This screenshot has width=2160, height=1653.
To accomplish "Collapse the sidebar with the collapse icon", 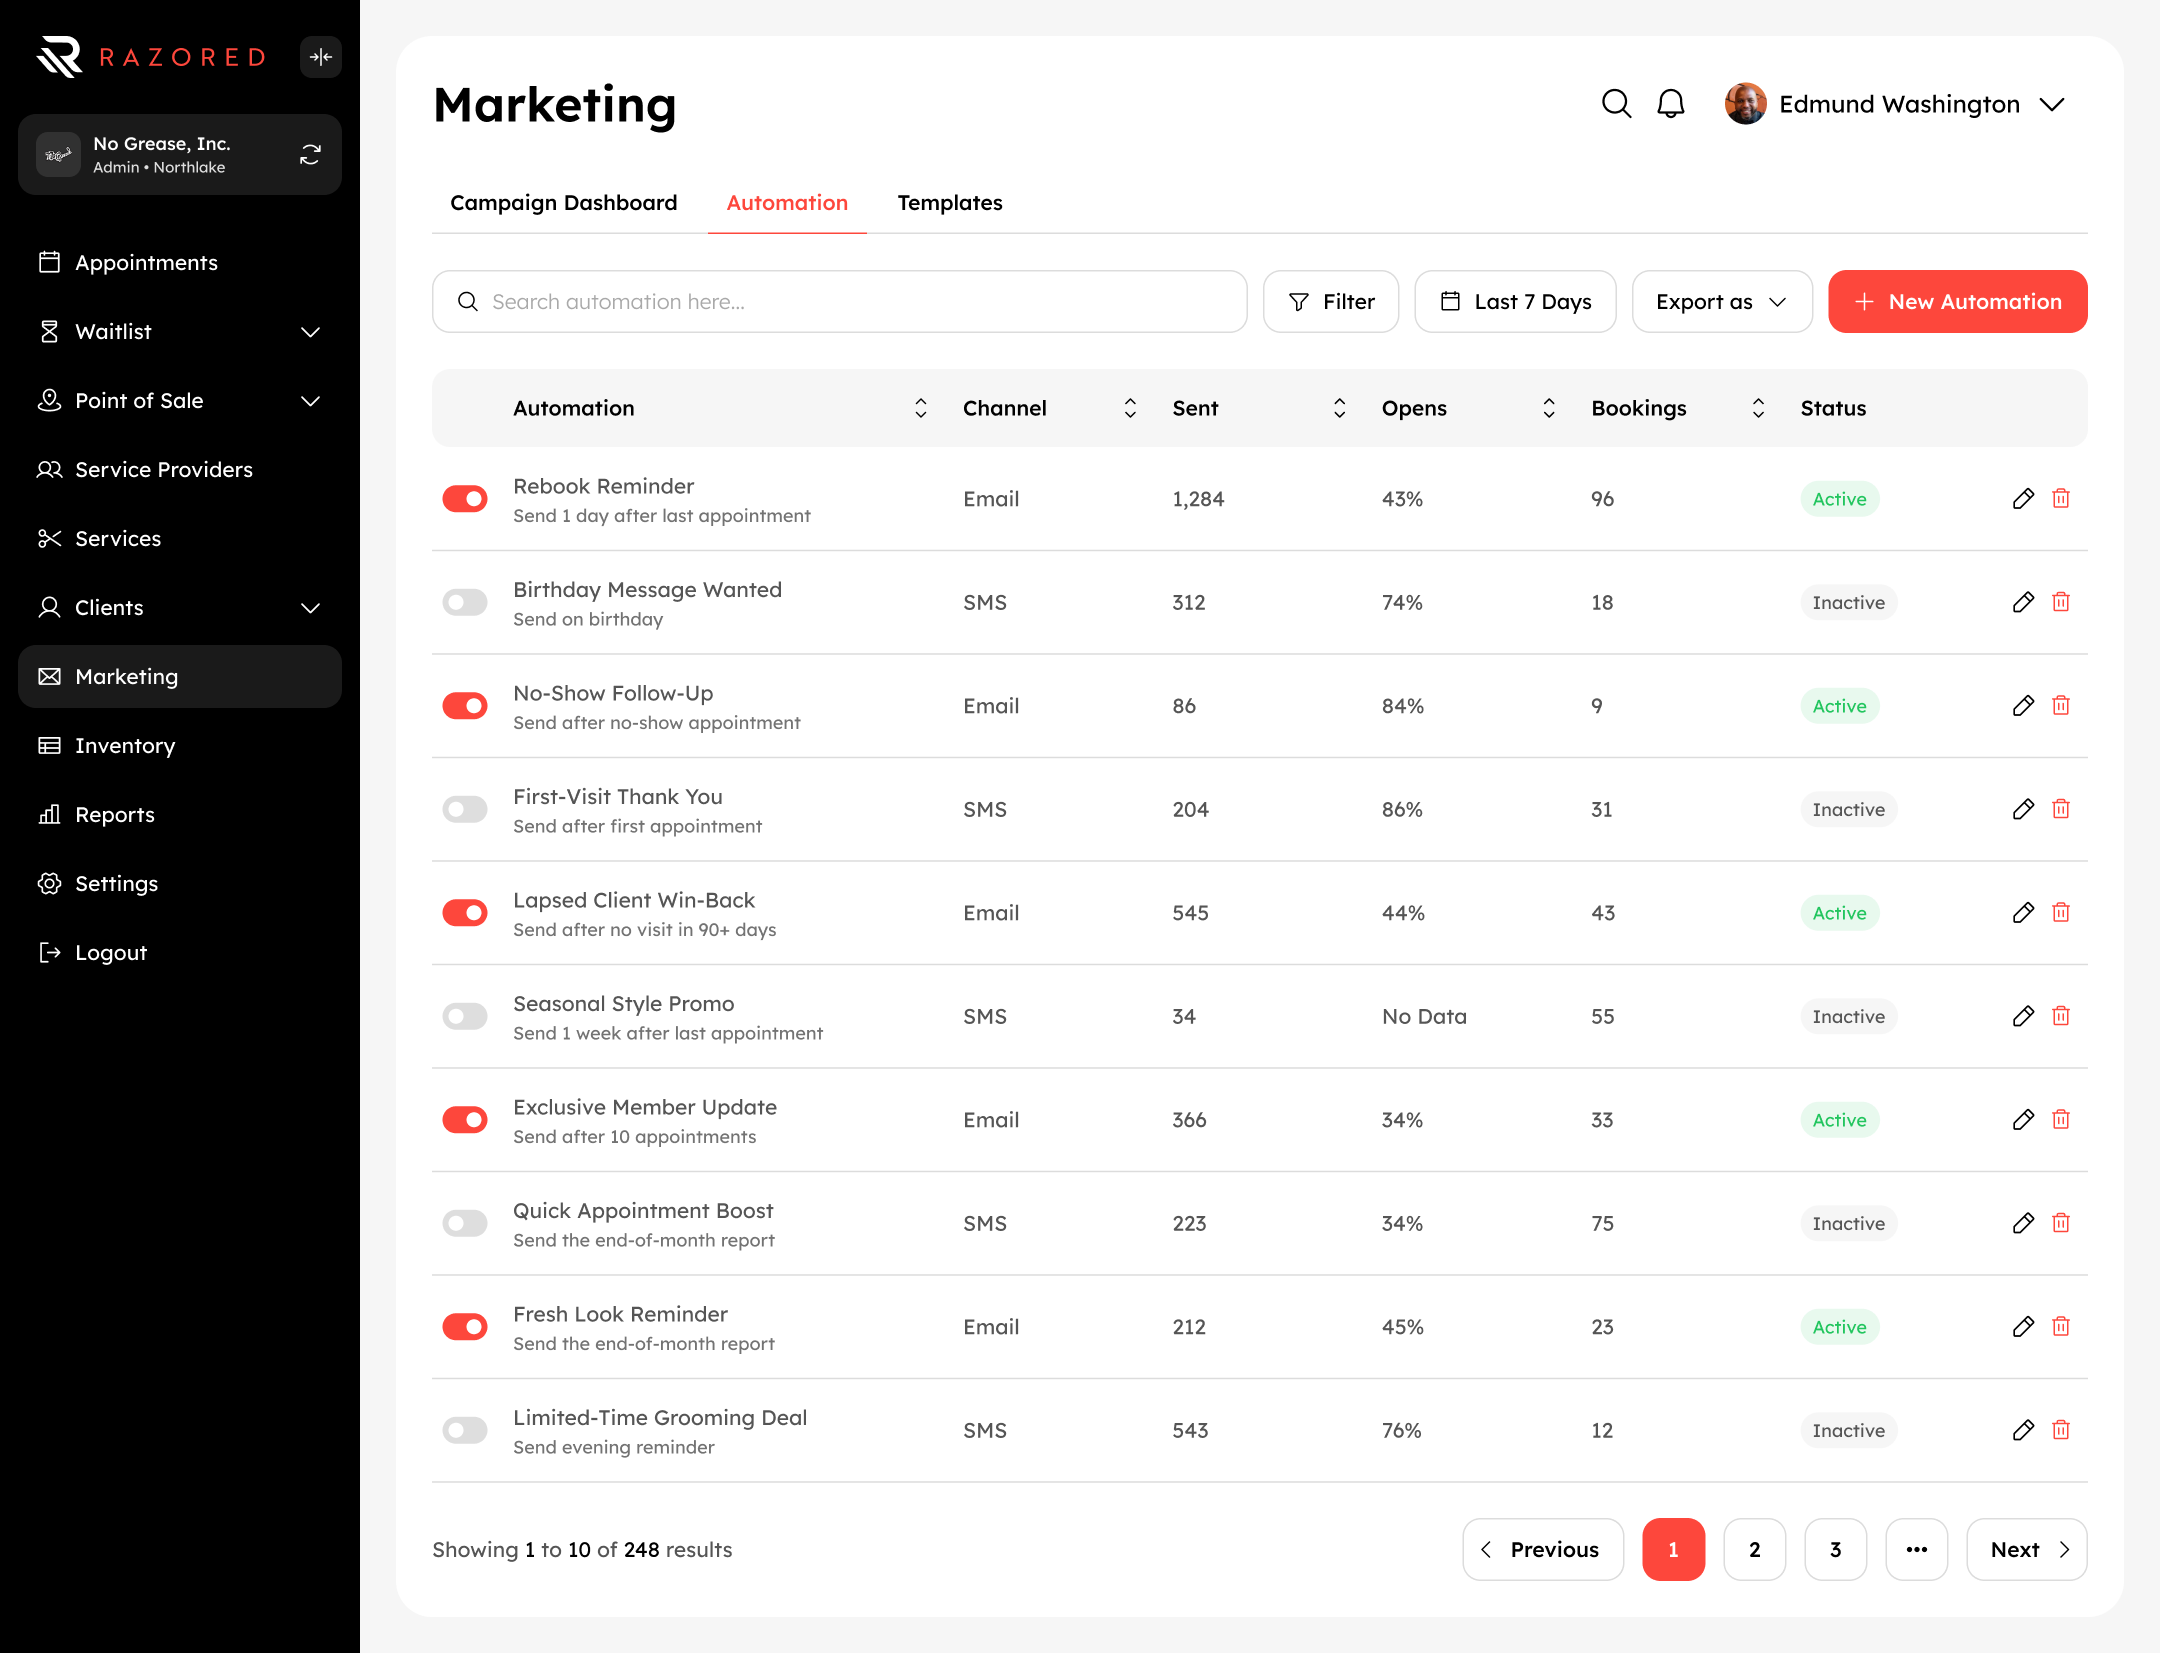I will 321,57.
